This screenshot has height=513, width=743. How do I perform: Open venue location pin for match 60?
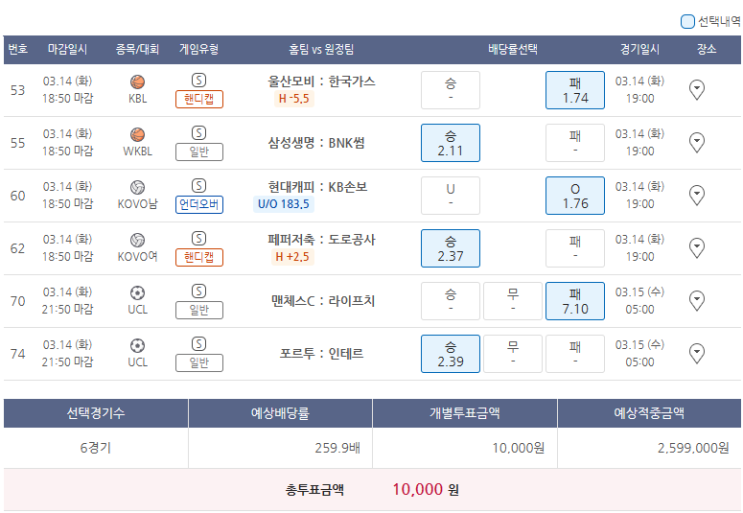point(697,195)
